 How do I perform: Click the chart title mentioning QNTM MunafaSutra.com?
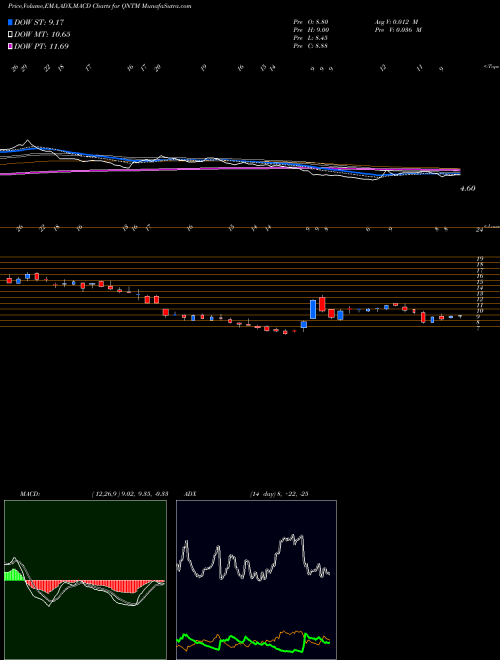tap(99, 7)
